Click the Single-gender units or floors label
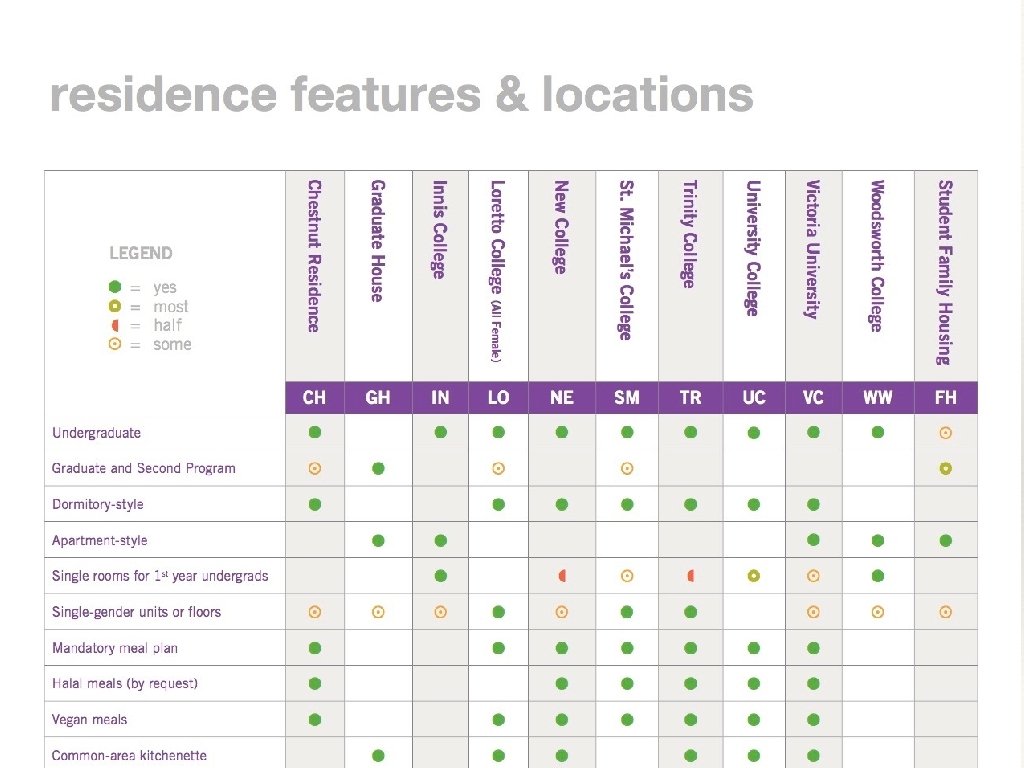Screen dimensions: 1024x768 [x=136, y=612]
